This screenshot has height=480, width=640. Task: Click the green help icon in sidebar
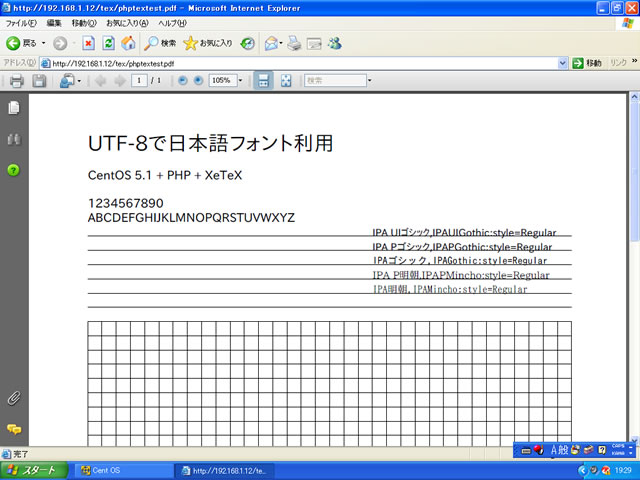coord(14,170)
